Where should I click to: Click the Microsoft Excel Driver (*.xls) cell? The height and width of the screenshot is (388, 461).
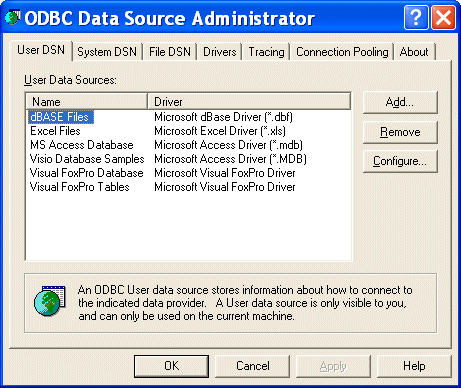coord(220,131)
